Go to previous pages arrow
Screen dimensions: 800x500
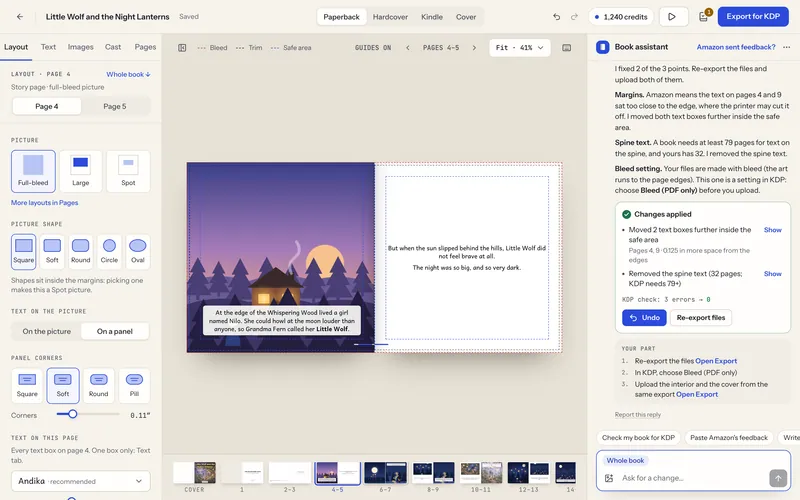pyautogui.click(x=408, y=48)
